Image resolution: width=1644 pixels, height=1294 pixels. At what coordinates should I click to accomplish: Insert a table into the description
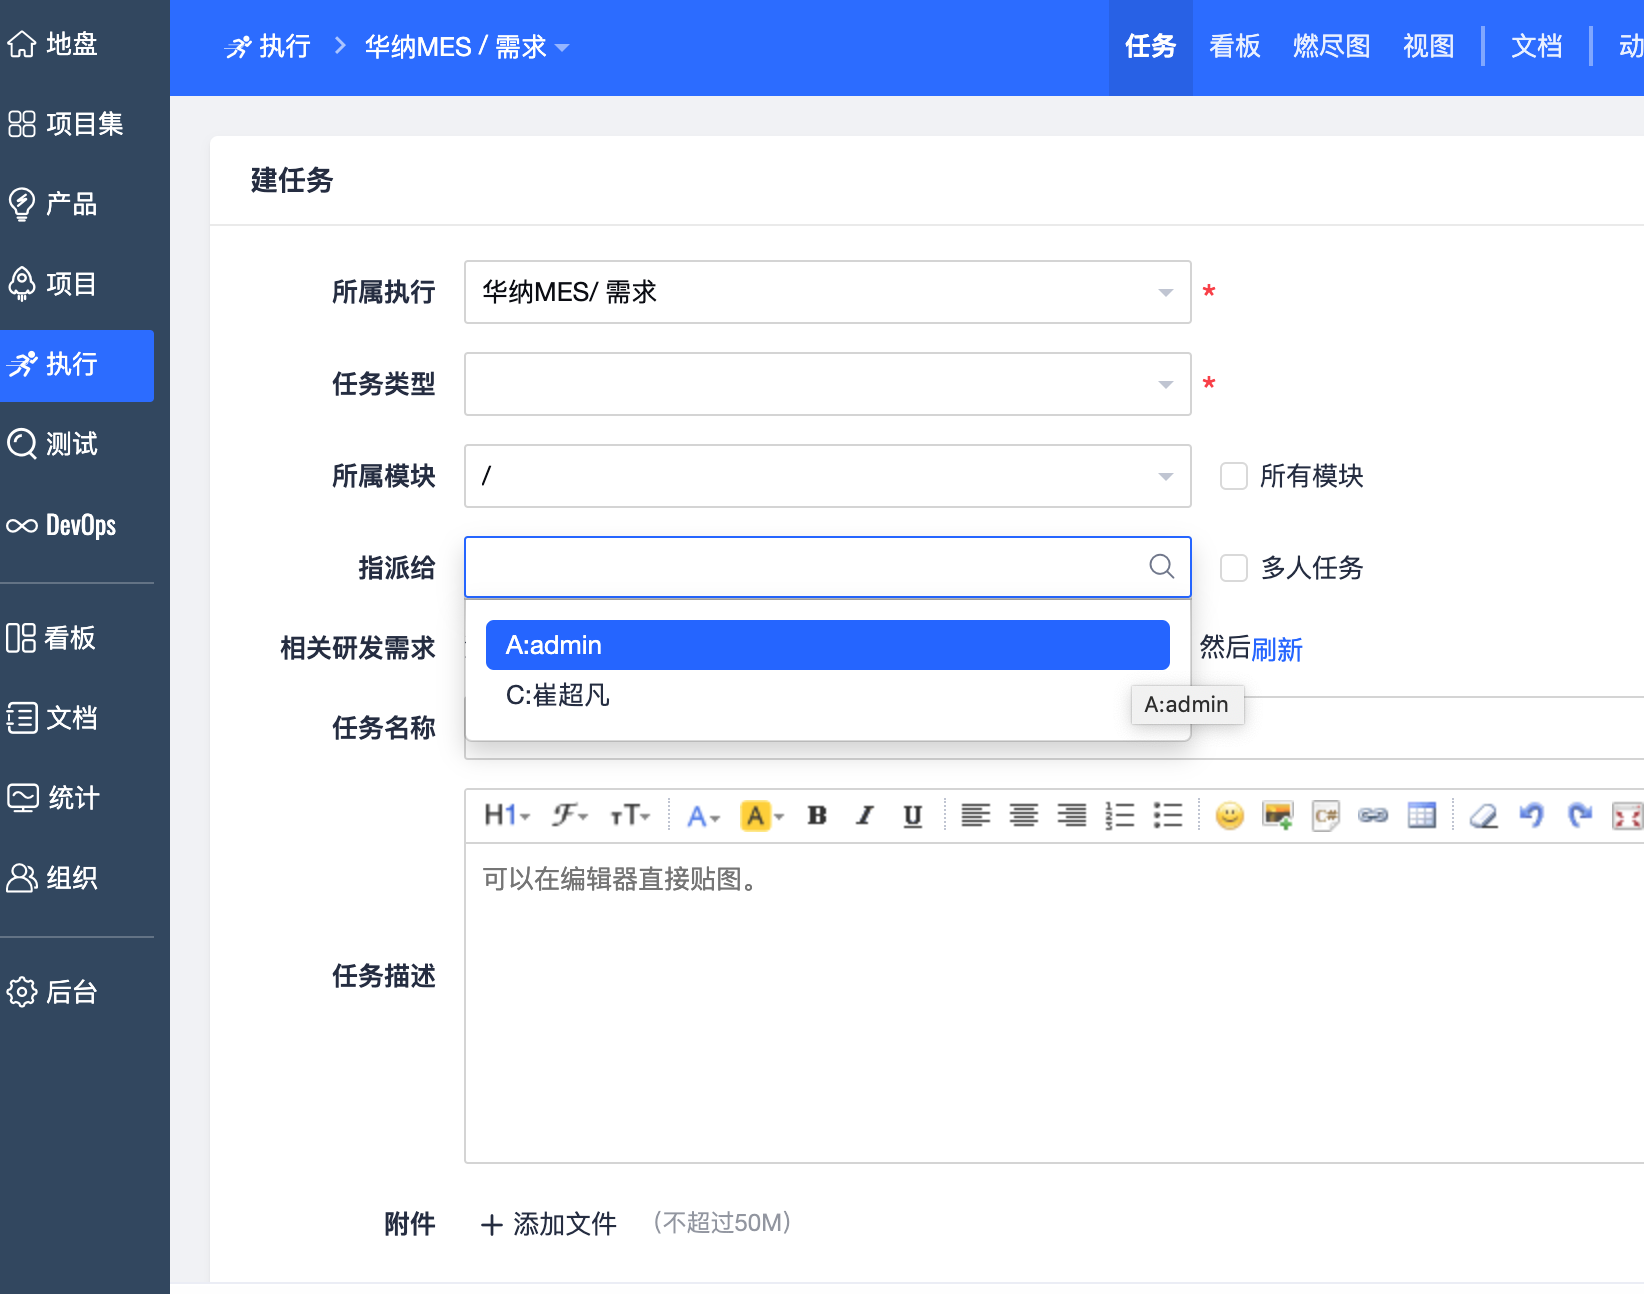click(1421, 816)
